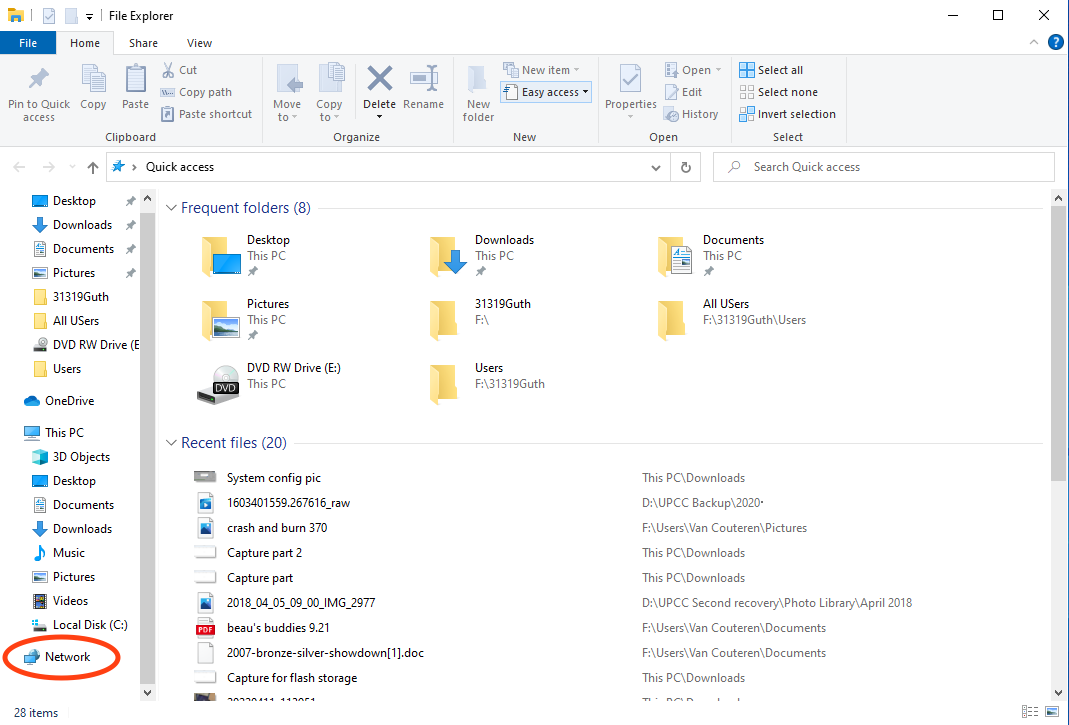Click the Paste clipboard icon
Screen dimensions: 1069x725
(135, 79)
